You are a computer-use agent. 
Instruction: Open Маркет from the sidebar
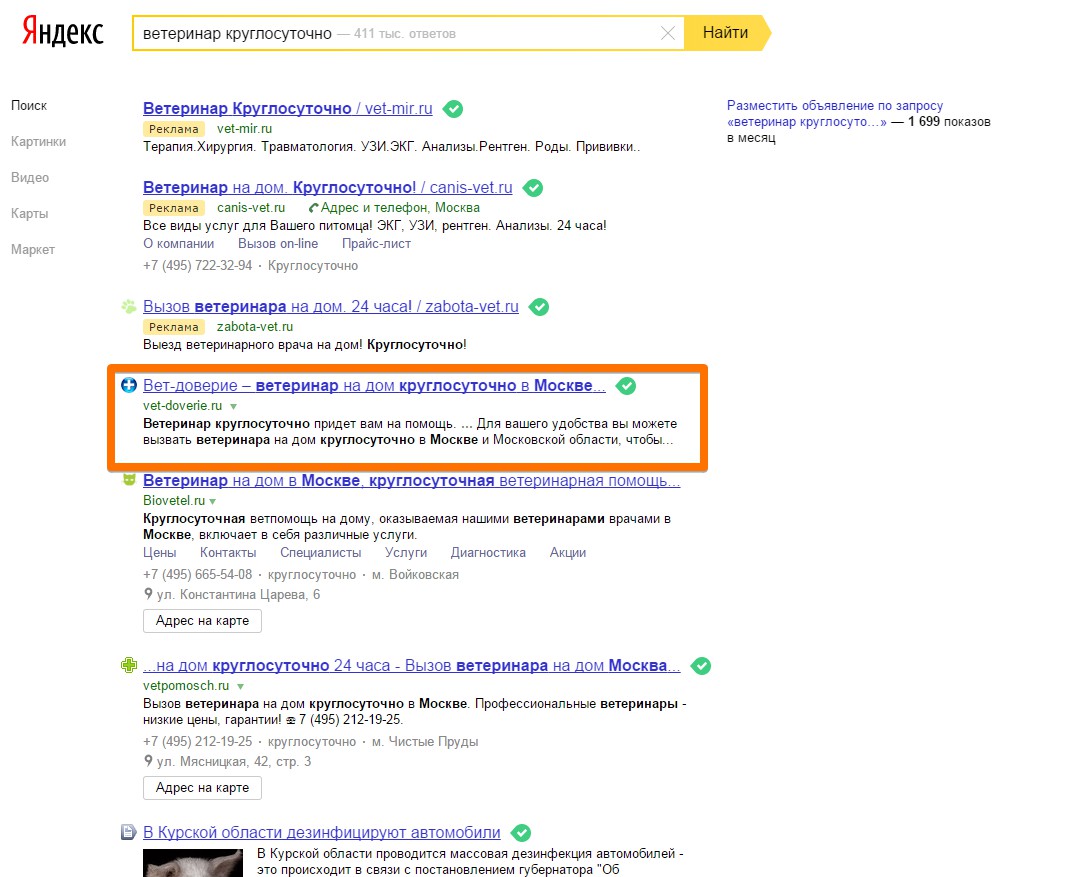click(x=33, y=249)
